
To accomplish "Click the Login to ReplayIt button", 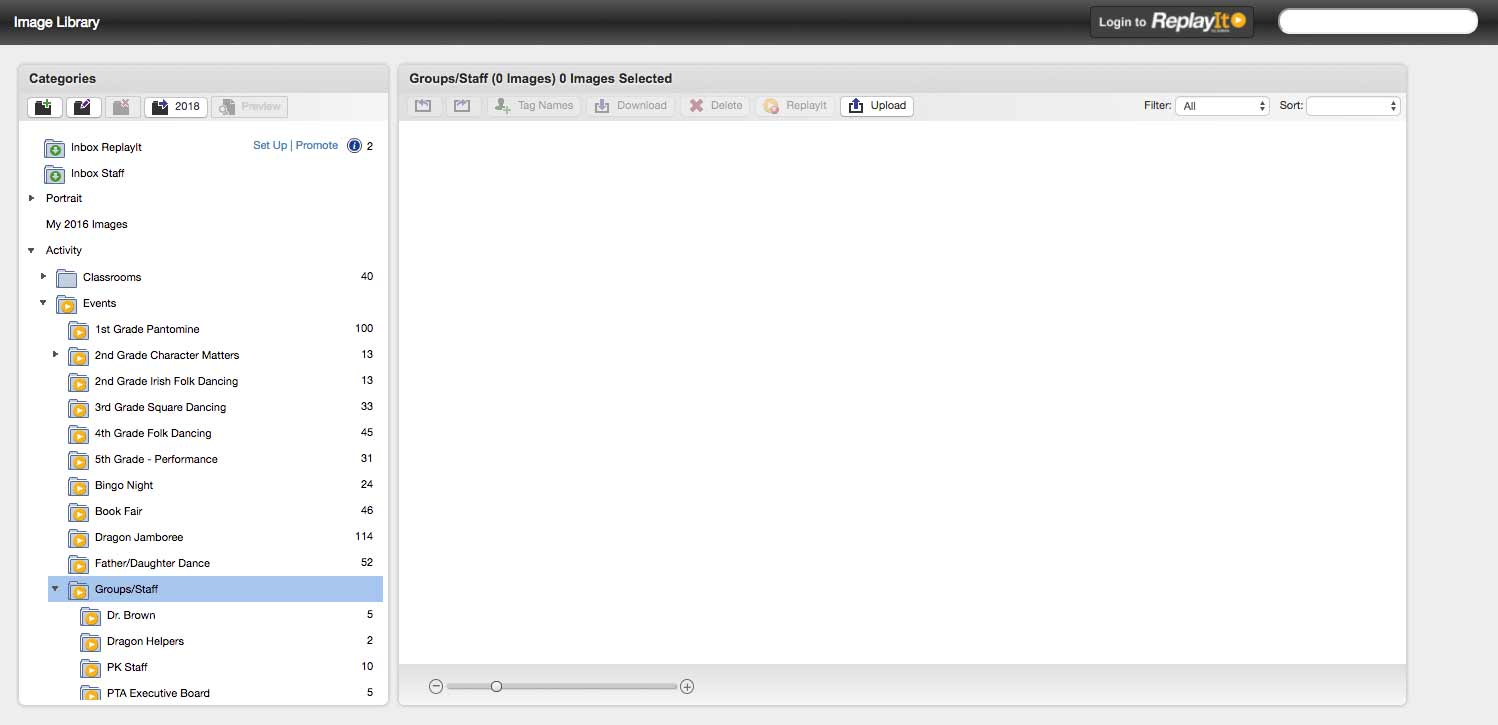I will [1172, 22].
